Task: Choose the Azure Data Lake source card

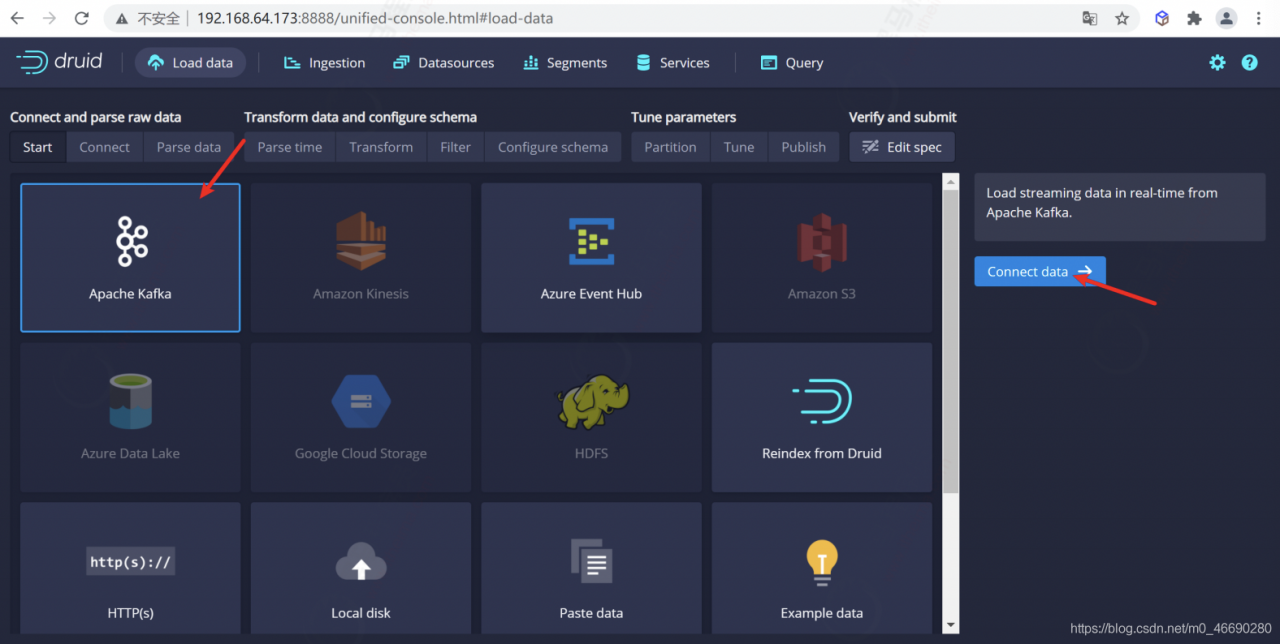Action: (130, 417)
